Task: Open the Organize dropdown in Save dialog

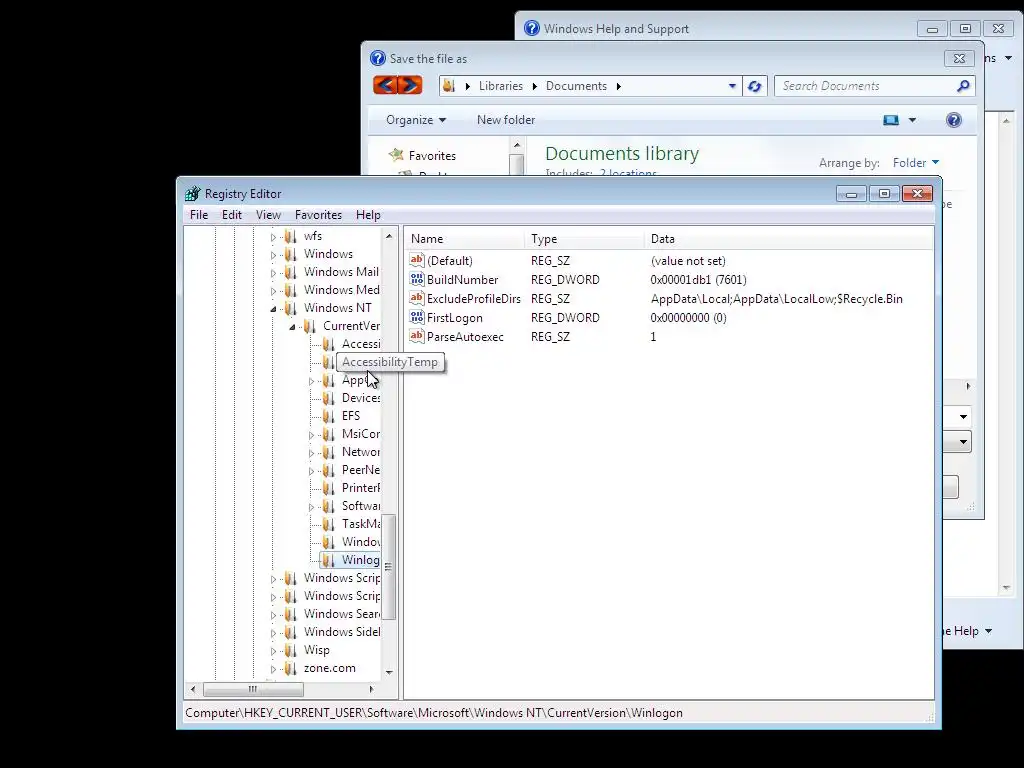Action: click(x=416, y=120)
